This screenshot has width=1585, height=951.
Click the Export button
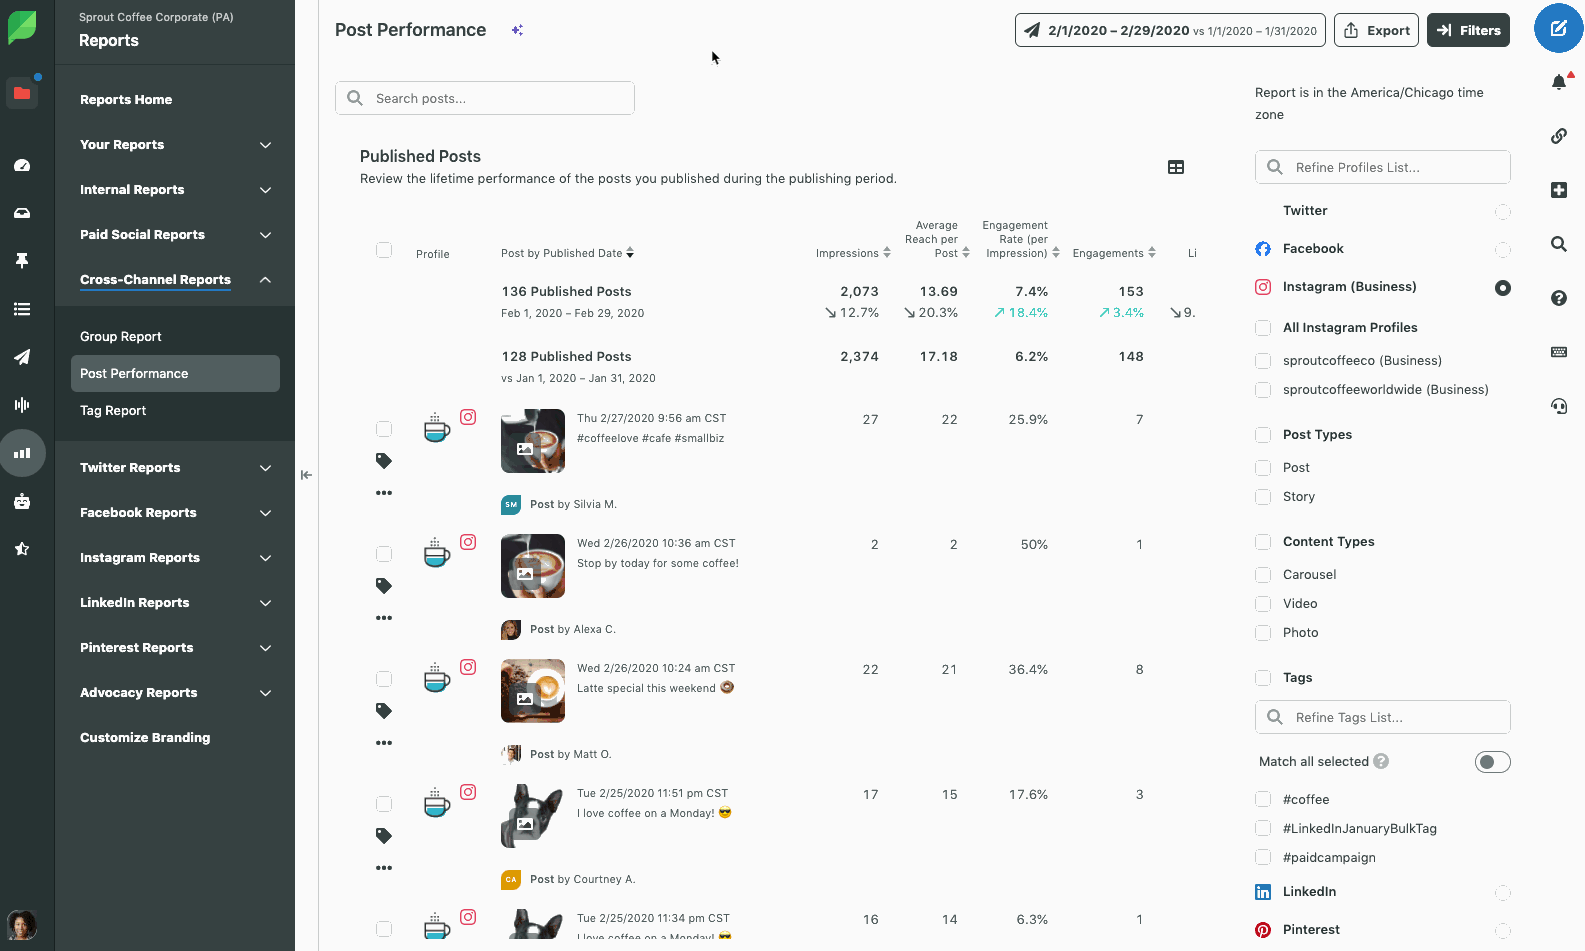tap(1377, 30)
